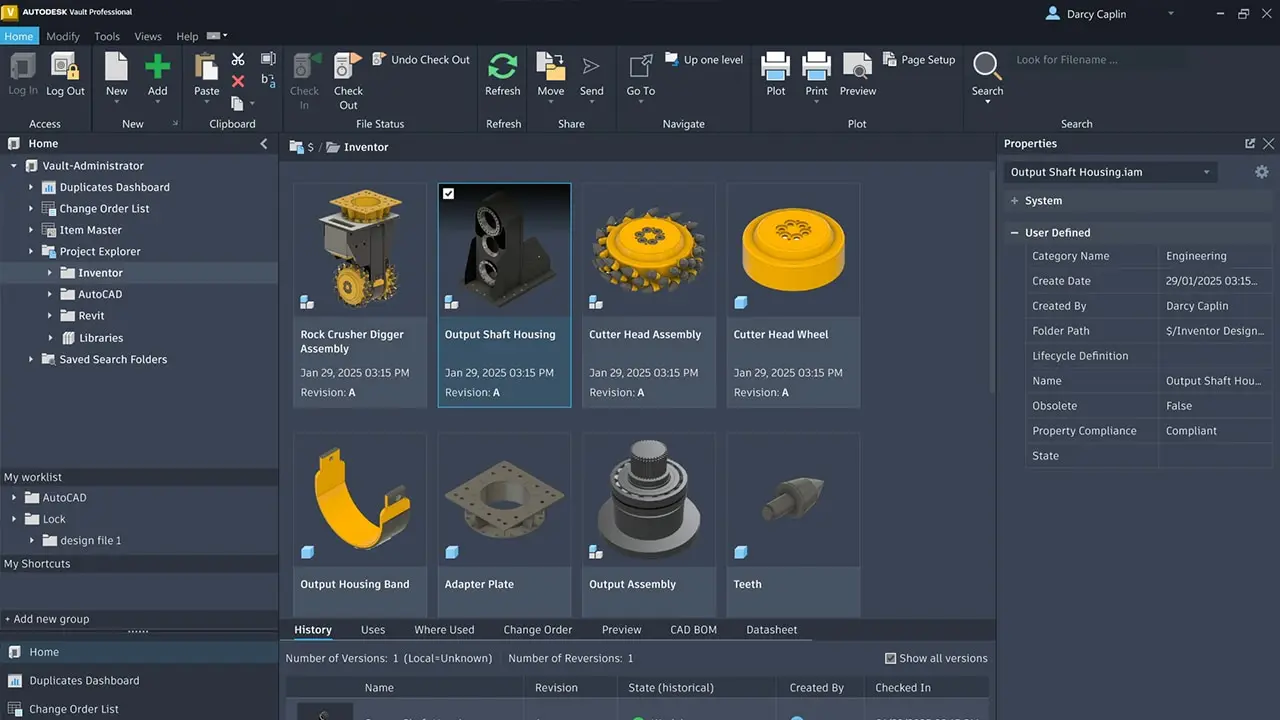Expand the AutoCAD folder under Project Explorer
This screenshot has width=1280, height=720.
[x=50, y=295]
